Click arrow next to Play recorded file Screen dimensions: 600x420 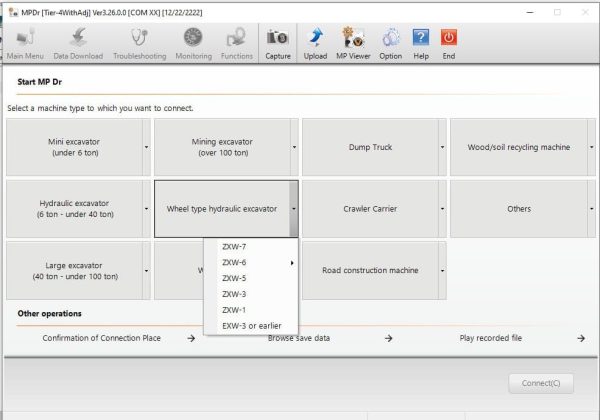point(581,338)
